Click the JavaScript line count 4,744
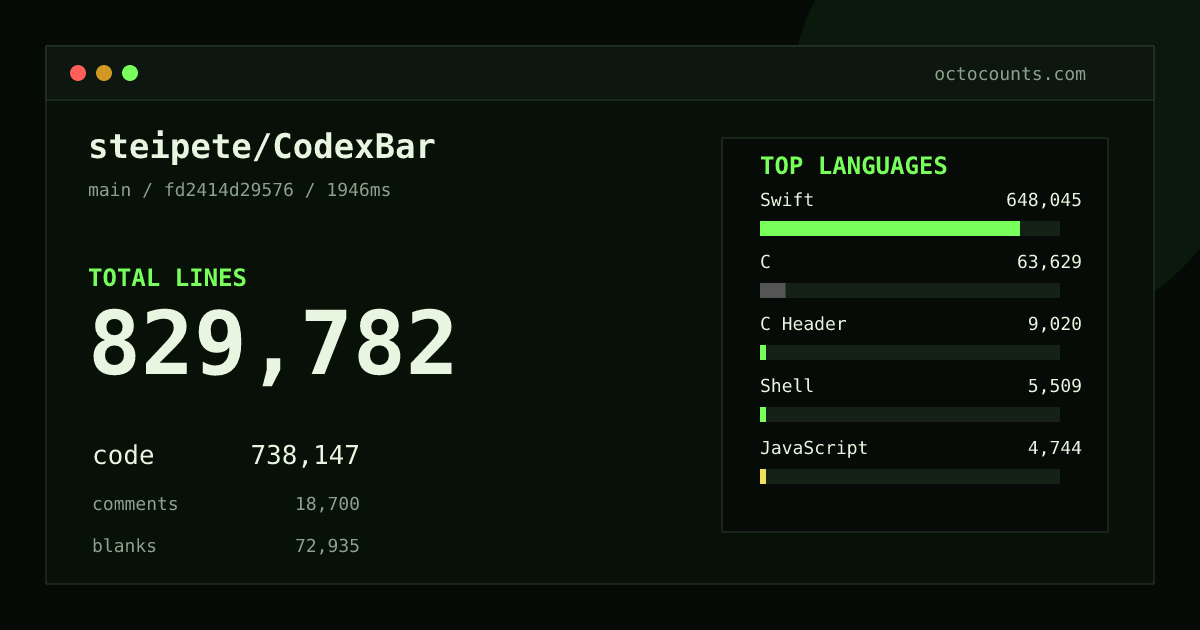The width and height of the screenshot is (1200, 630). pyautogui.click(x=1055, y=448)
